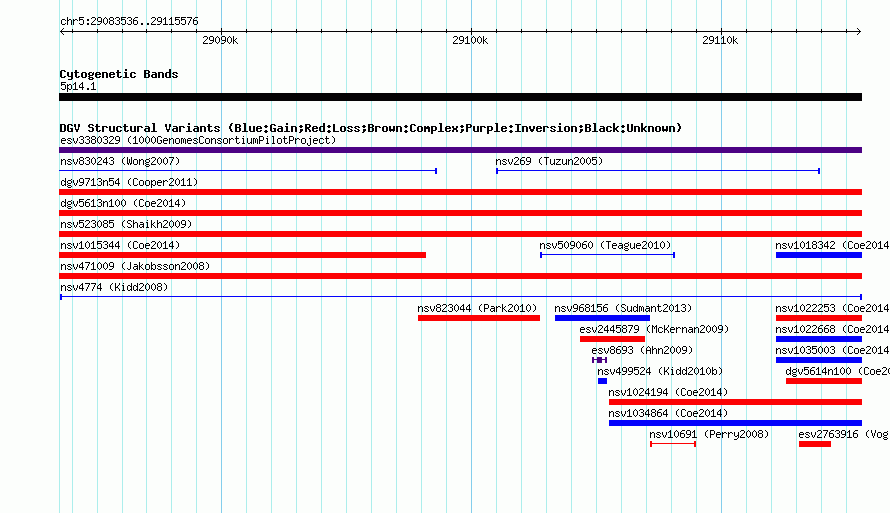Open nsv4774 (Kidd2008) label

[x=114, y=287]
